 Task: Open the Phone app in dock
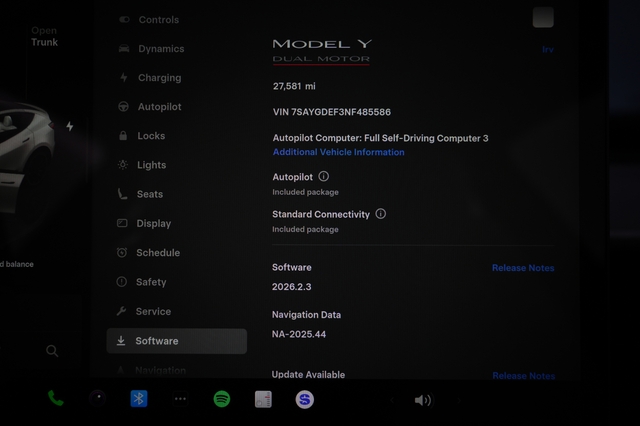[x=56, y=399]
